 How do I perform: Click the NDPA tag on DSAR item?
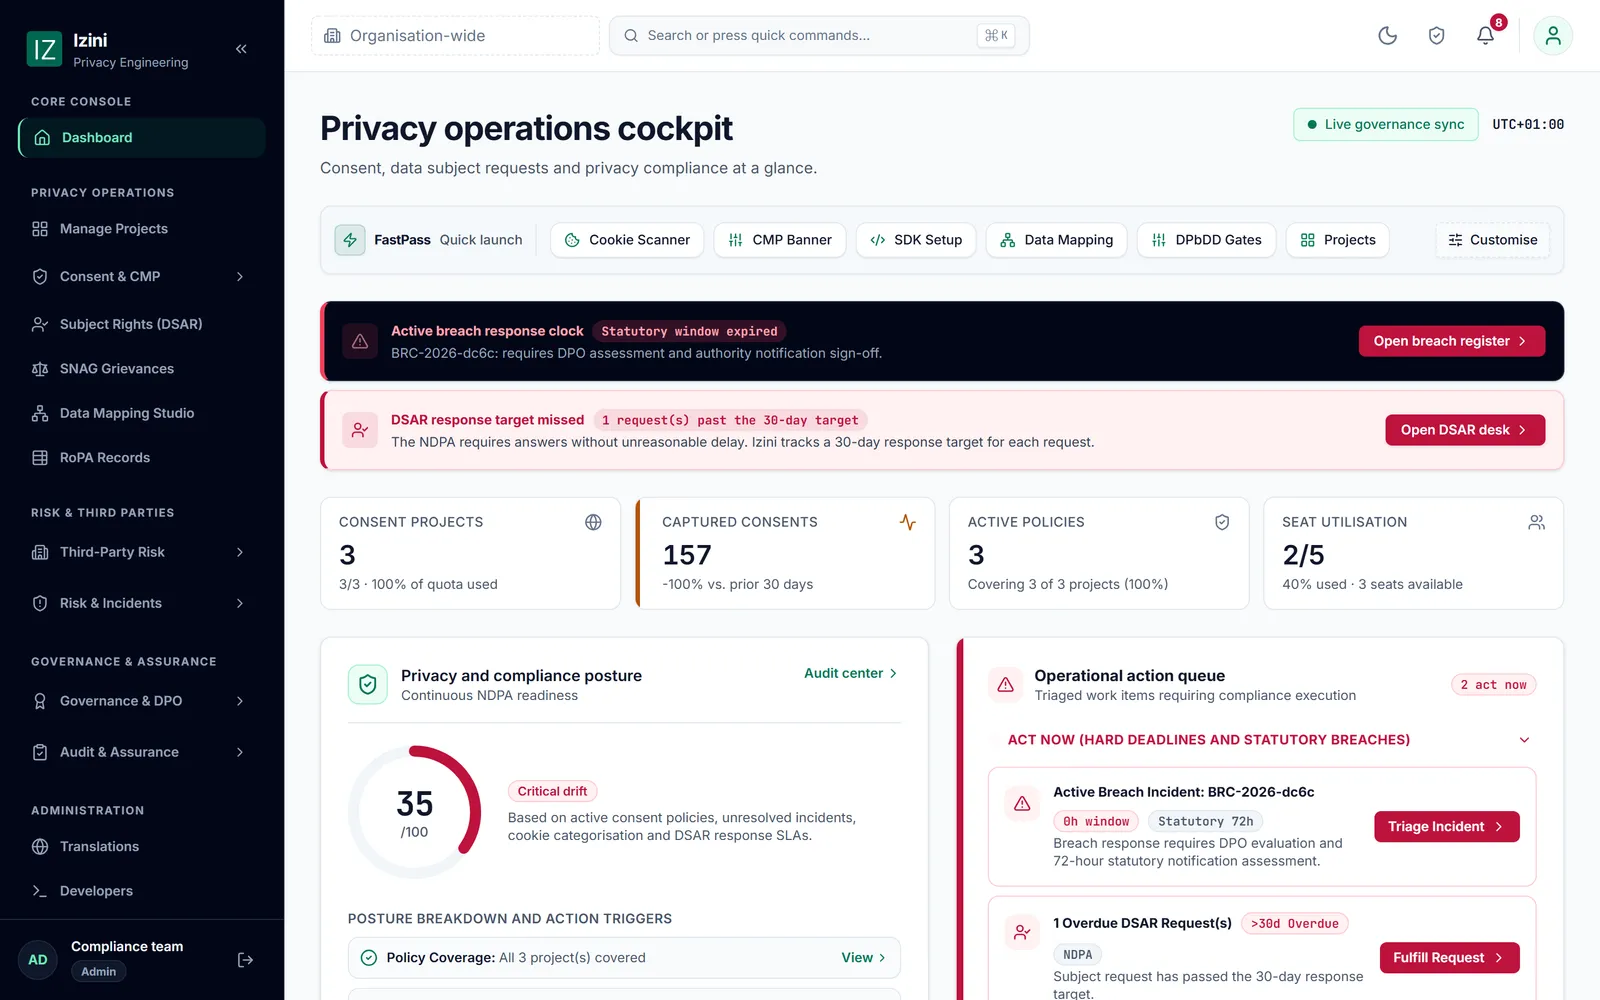point(1077,955)
